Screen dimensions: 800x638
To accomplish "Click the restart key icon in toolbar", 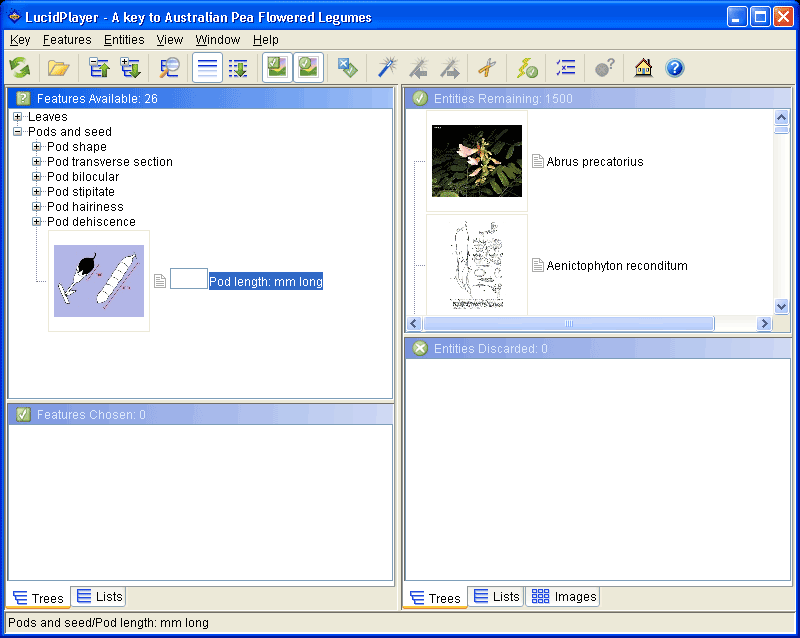I will (20, 68).
